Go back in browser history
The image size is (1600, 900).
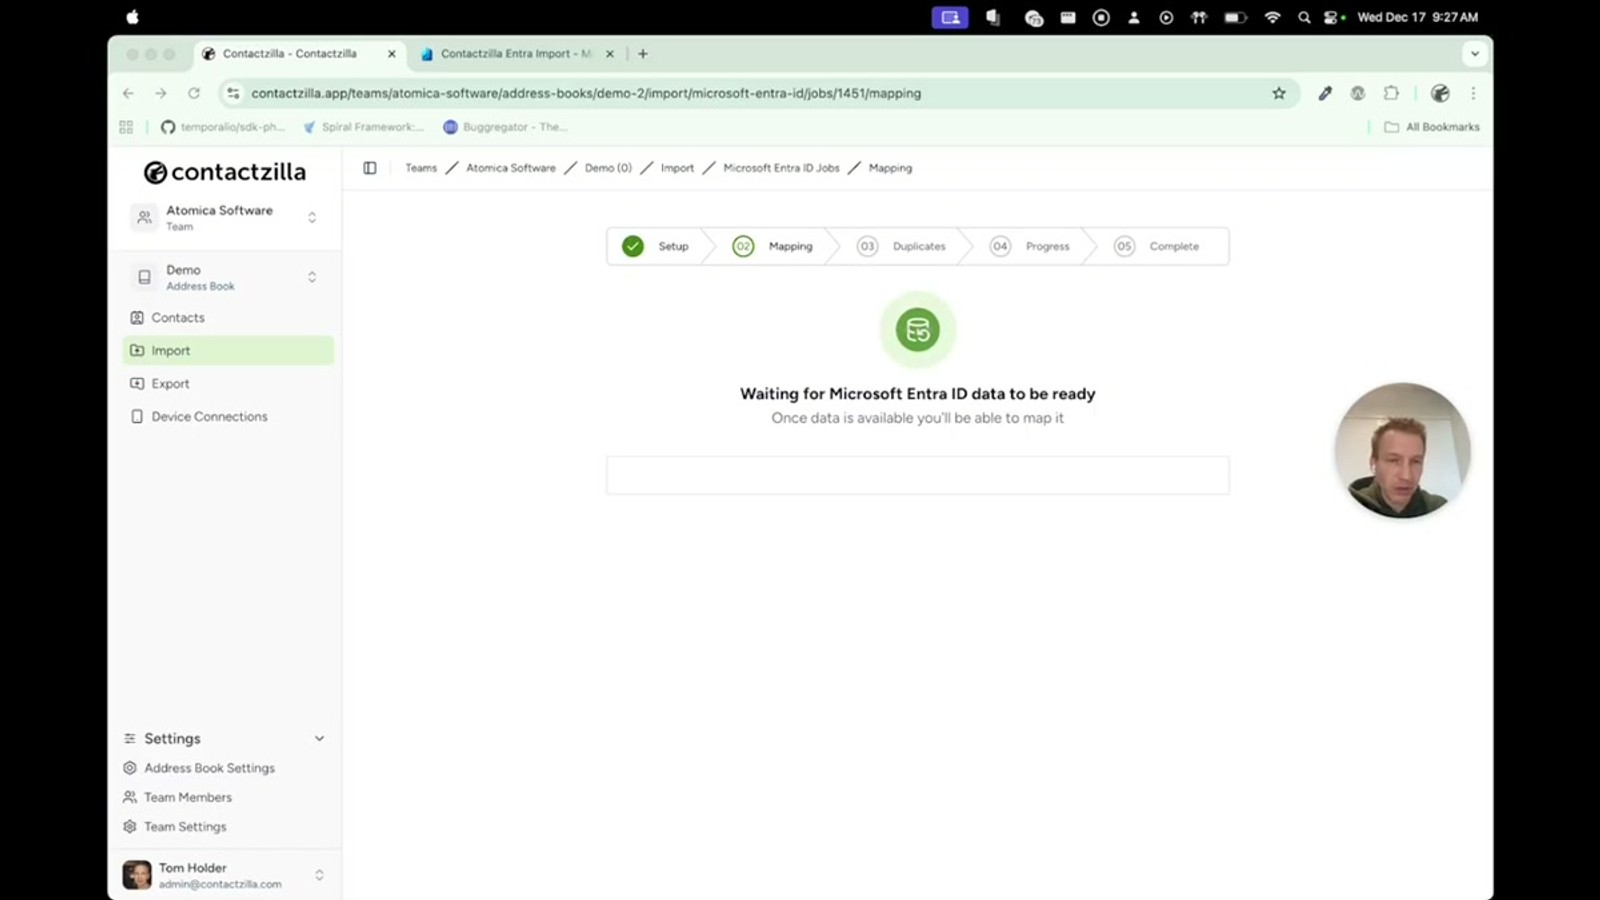click(128, 93)
